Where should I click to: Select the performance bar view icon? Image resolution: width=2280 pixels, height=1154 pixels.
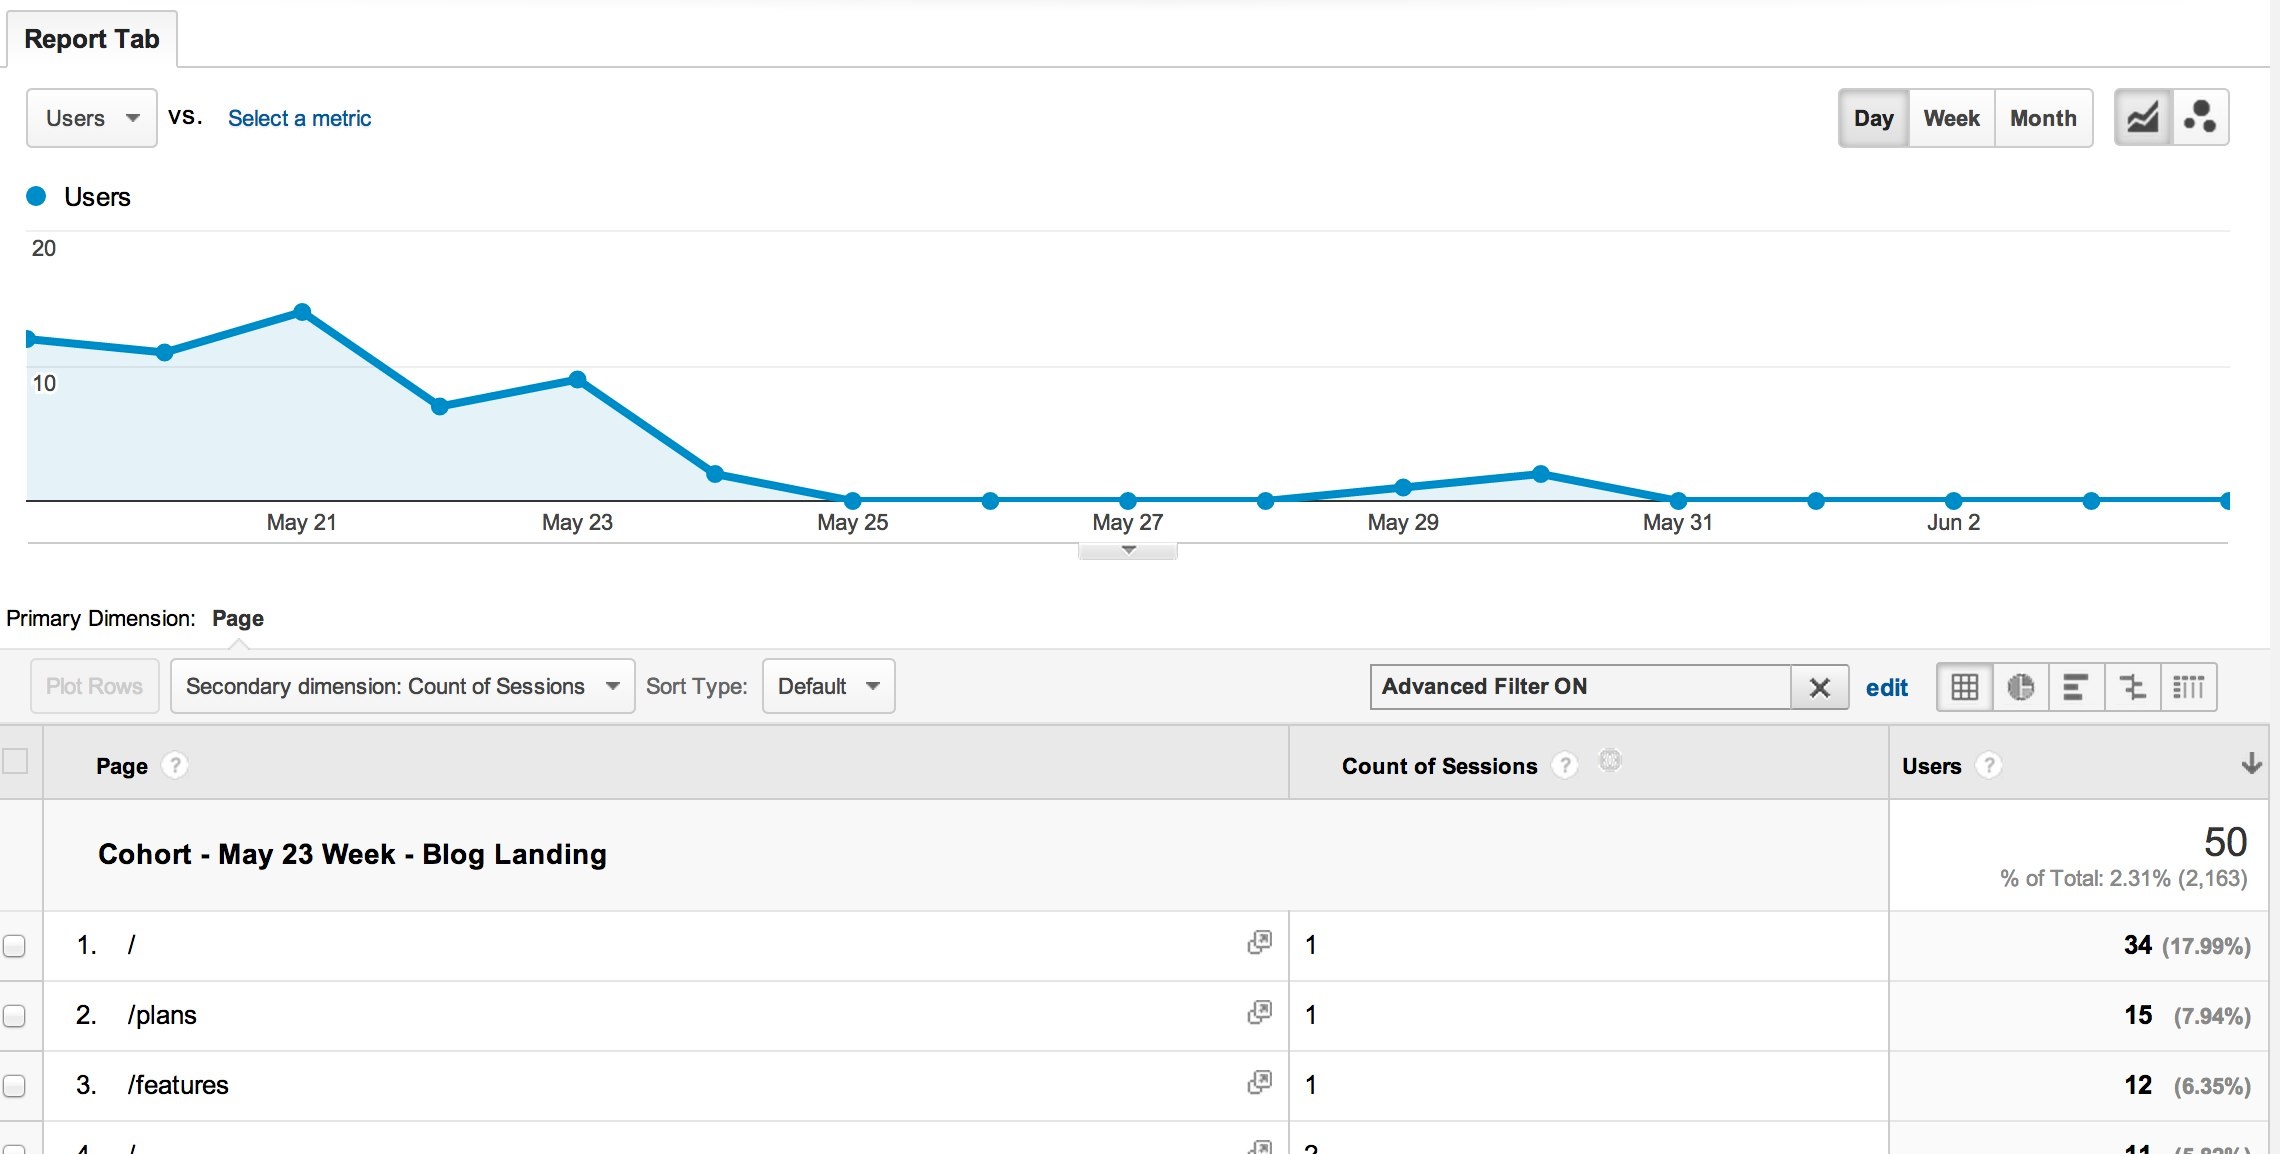click(2076, 687)
